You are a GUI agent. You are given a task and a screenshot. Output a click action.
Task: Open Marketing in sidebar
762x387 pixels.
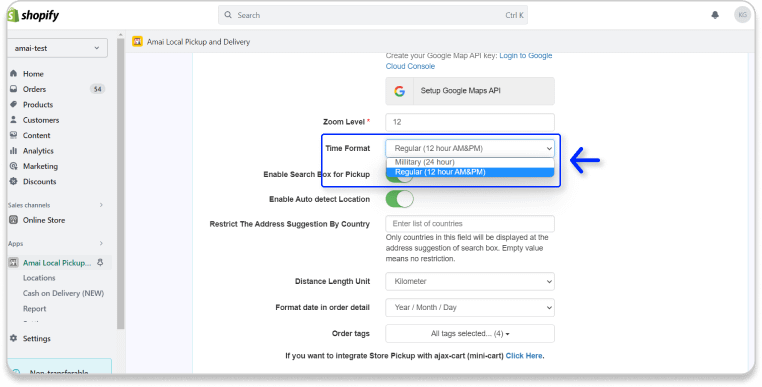coord(40,166)
